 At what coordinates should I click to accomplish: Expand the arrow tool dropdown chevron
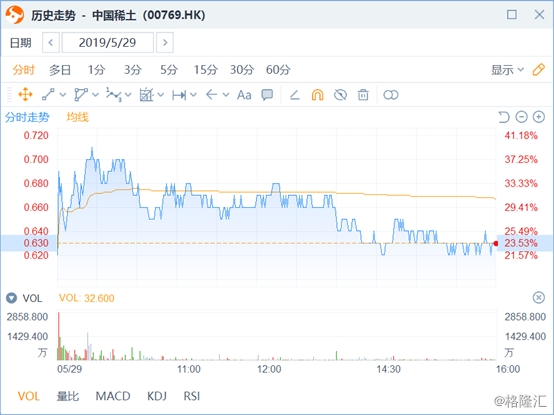(x=226, y=95)
